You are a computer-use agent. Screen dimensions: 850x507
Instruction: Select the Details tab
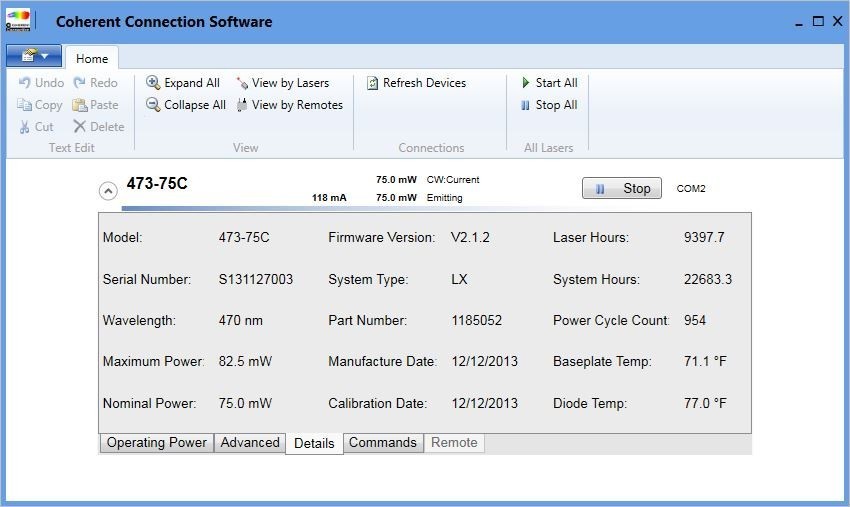314,444
